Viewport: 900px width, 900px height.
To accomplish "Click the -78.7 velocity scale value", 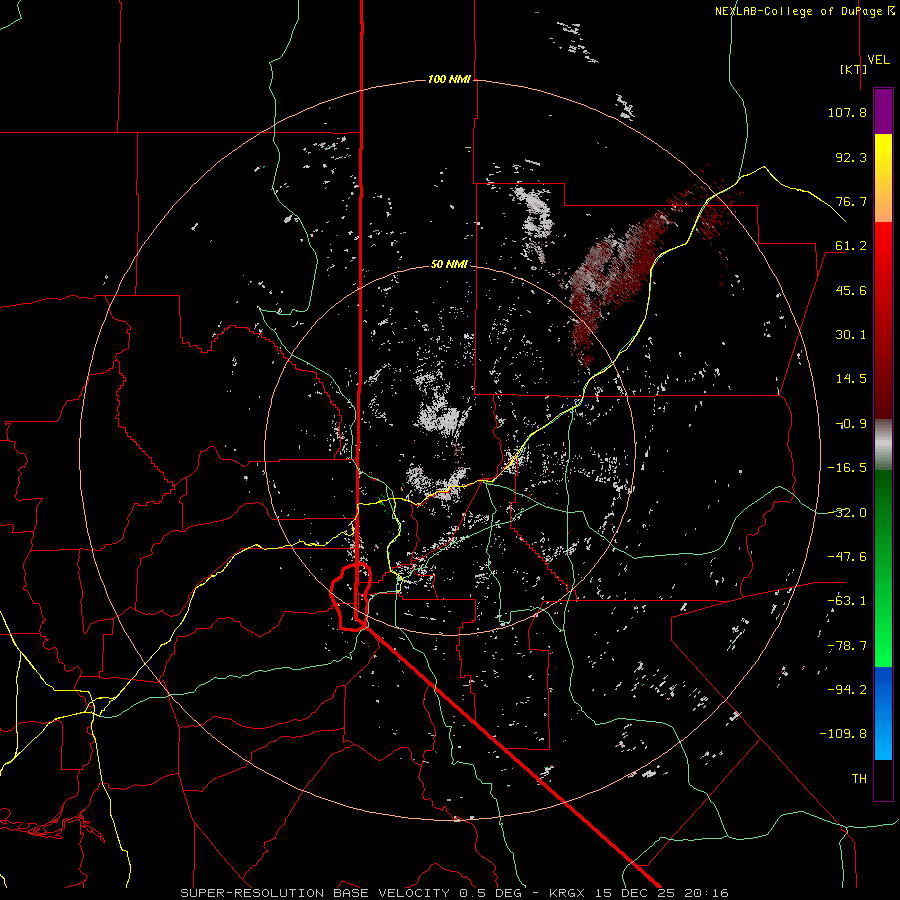I will click(x=847, y=646).
